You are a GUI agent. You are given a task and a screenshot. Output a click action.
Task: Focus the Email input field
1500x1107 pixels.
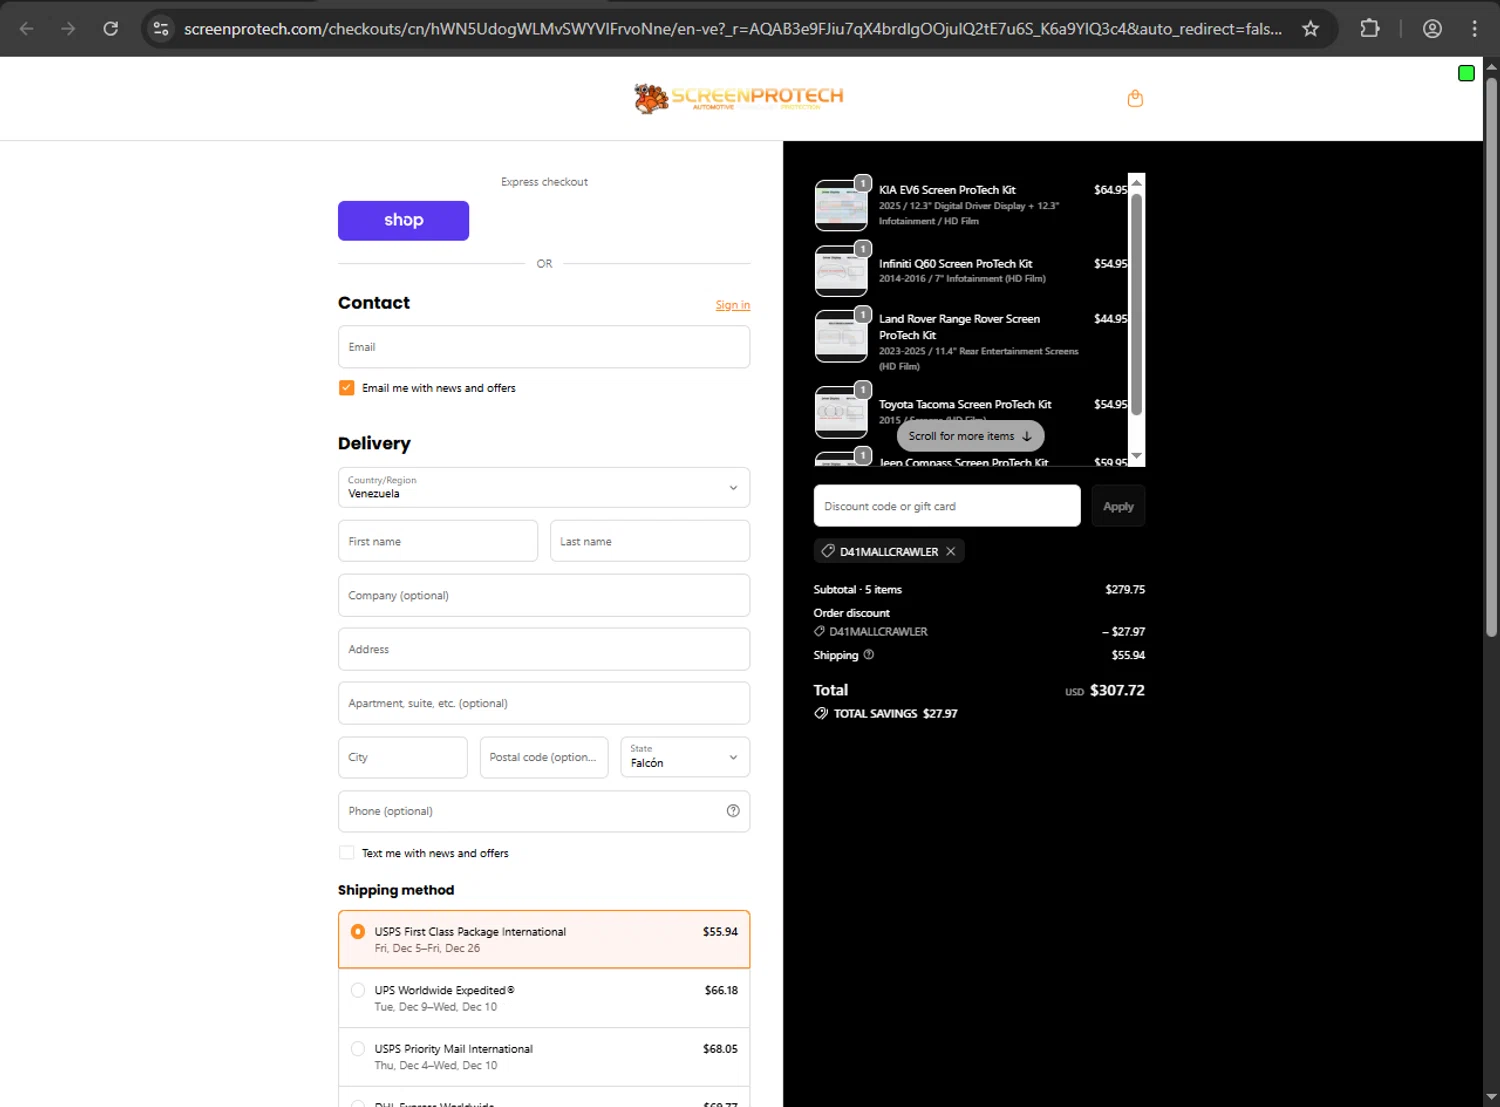pos(544,347)
